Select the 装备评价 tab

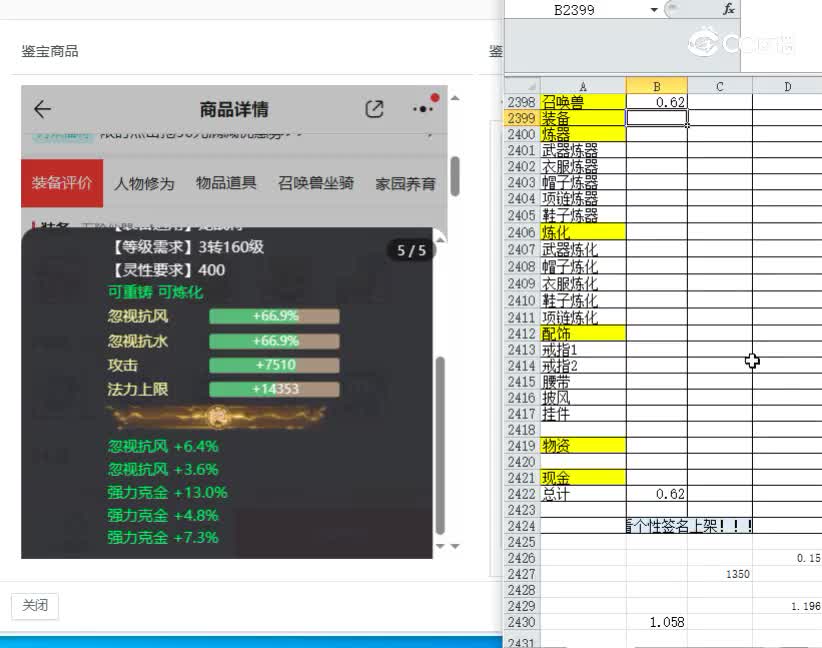[x=62, y=183]
